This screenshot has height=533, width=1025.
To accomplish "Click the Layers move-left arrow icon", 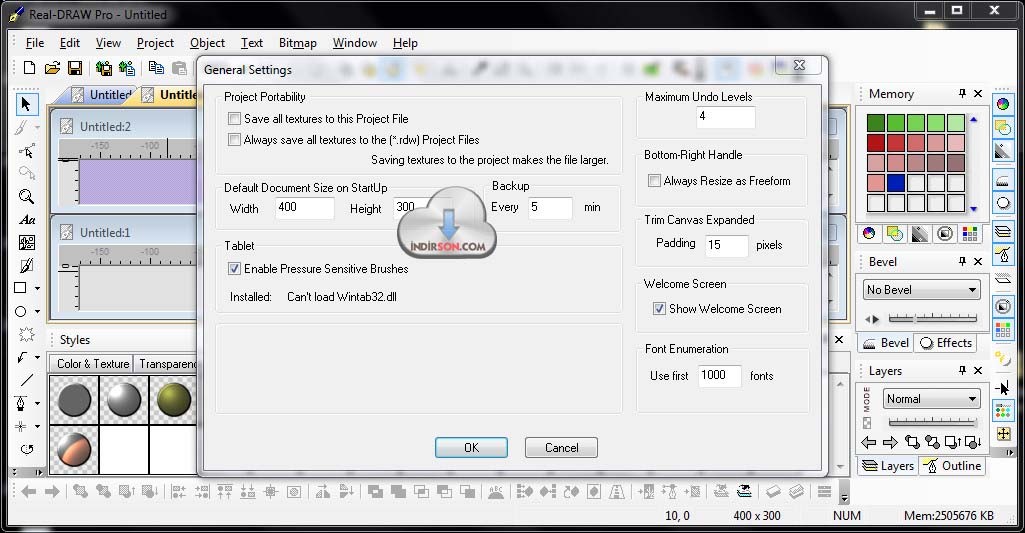I will click(x=868, y=443).
